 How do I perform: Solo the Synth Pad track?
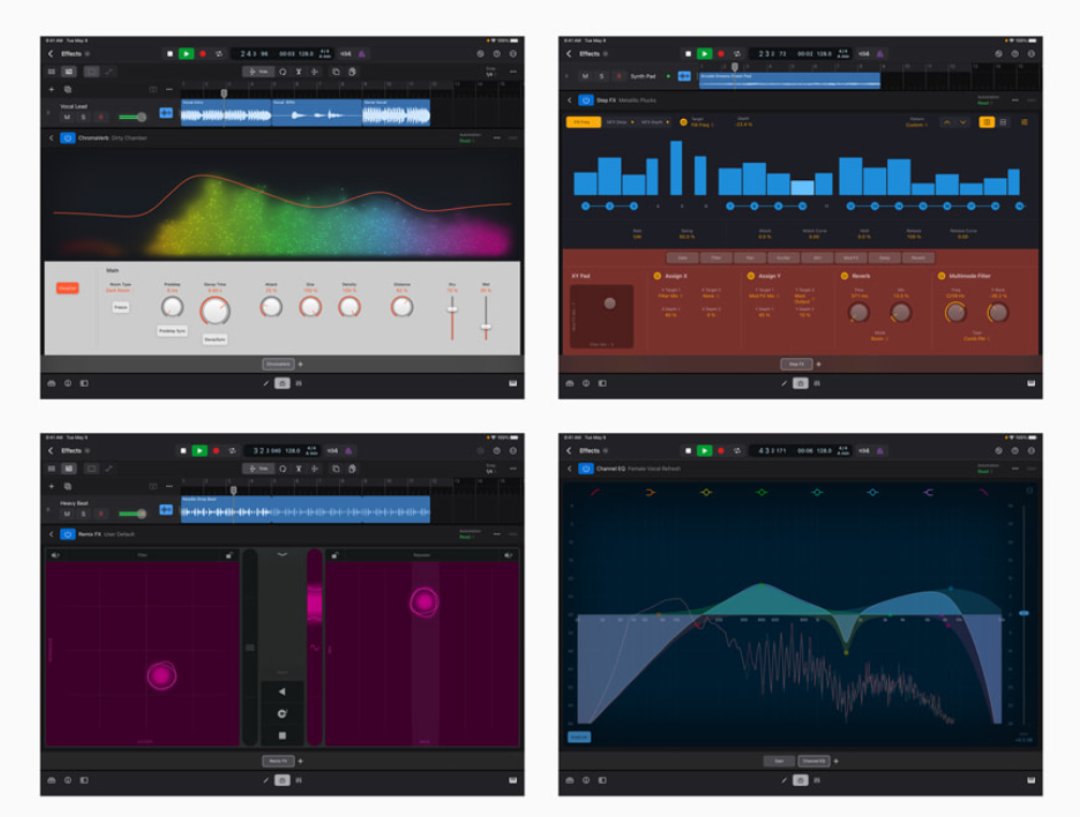601,76
